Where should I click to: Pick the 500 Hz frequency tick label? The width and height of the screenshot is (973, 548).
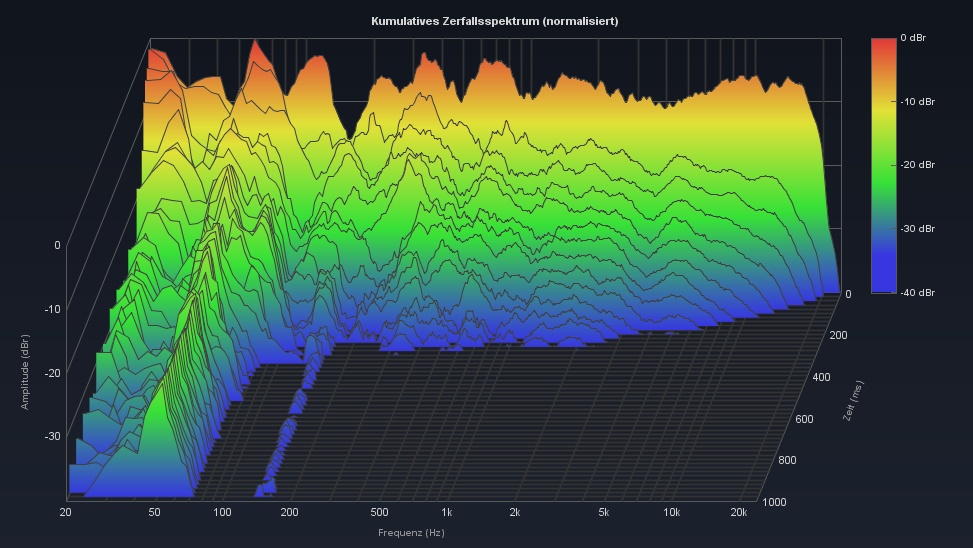click(x=379, y=512)
